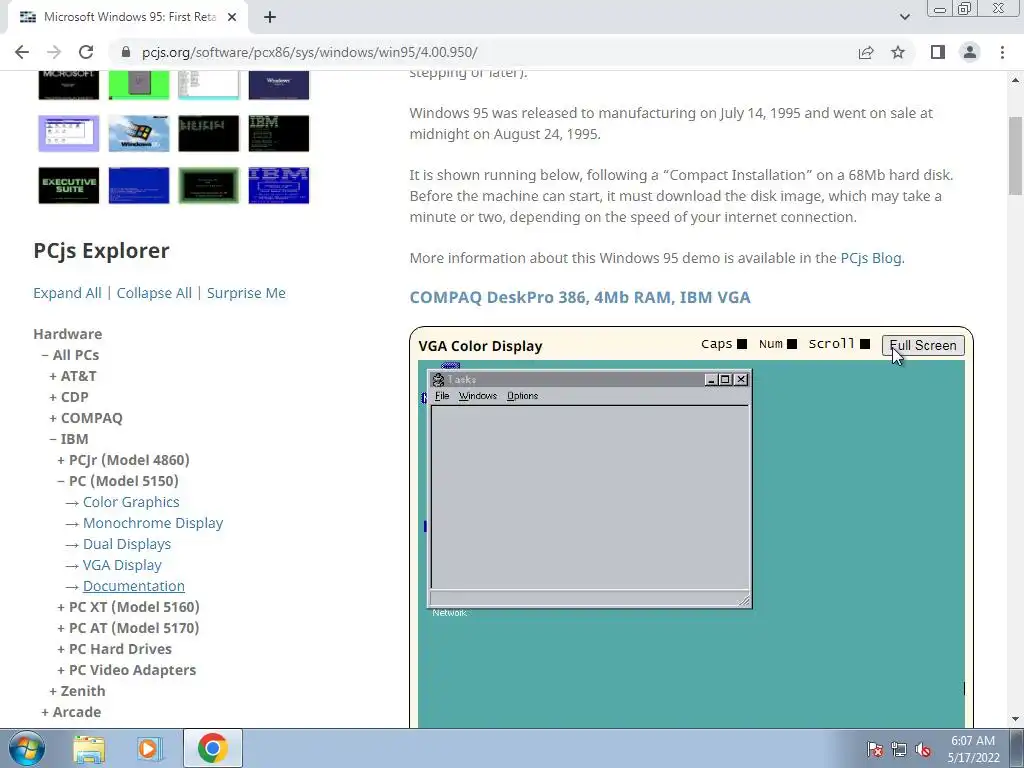The image size is (1024, 768).
Task: Expand the Arcade tree node
Action: tap(44, 712)
